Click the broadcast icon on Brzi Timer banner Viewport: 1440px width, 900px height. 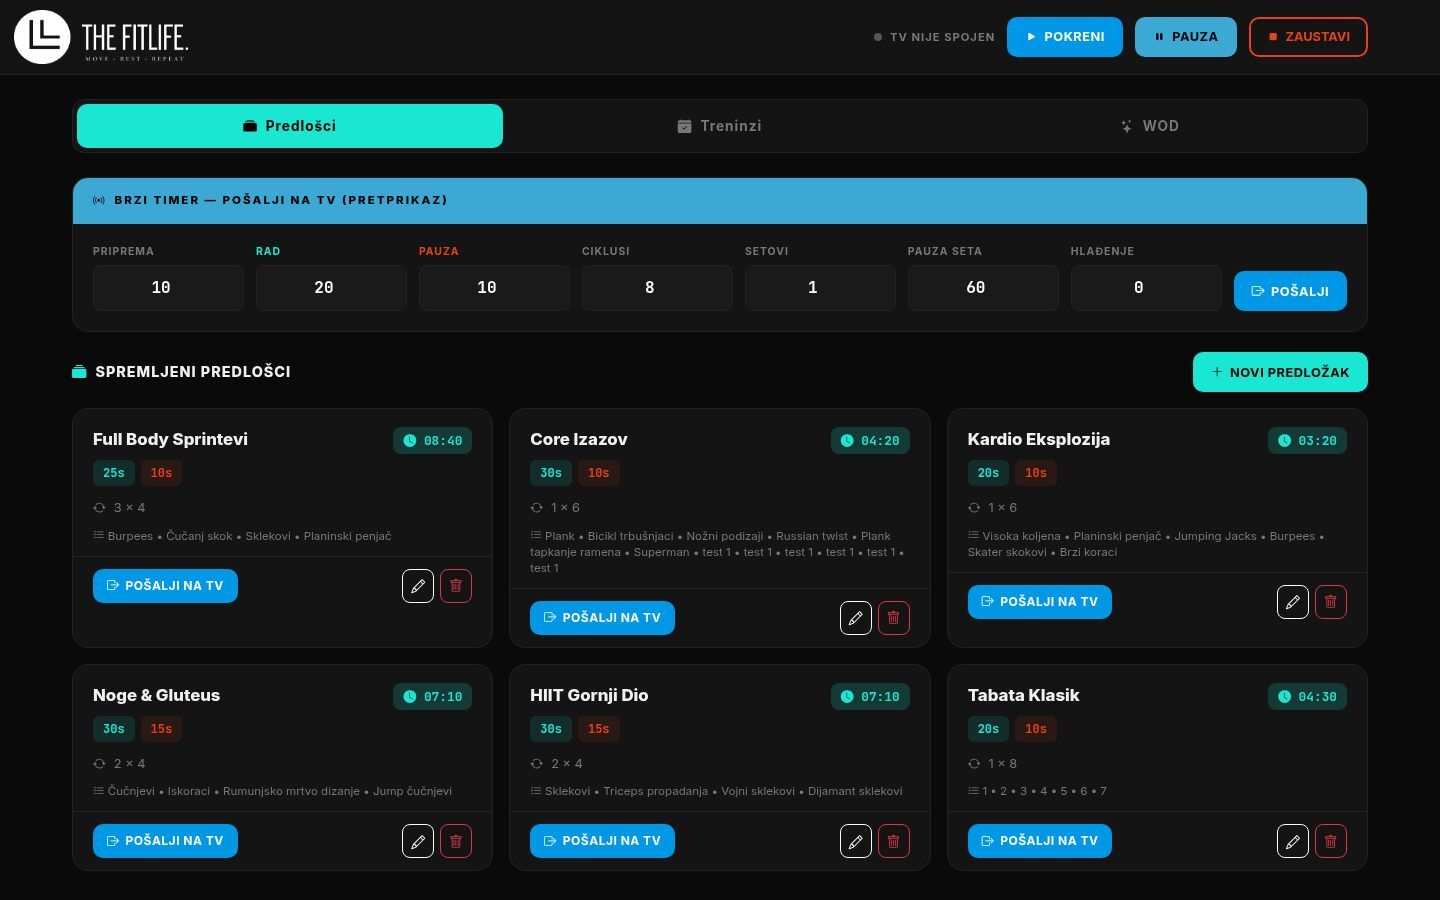[x=99, y=200]
